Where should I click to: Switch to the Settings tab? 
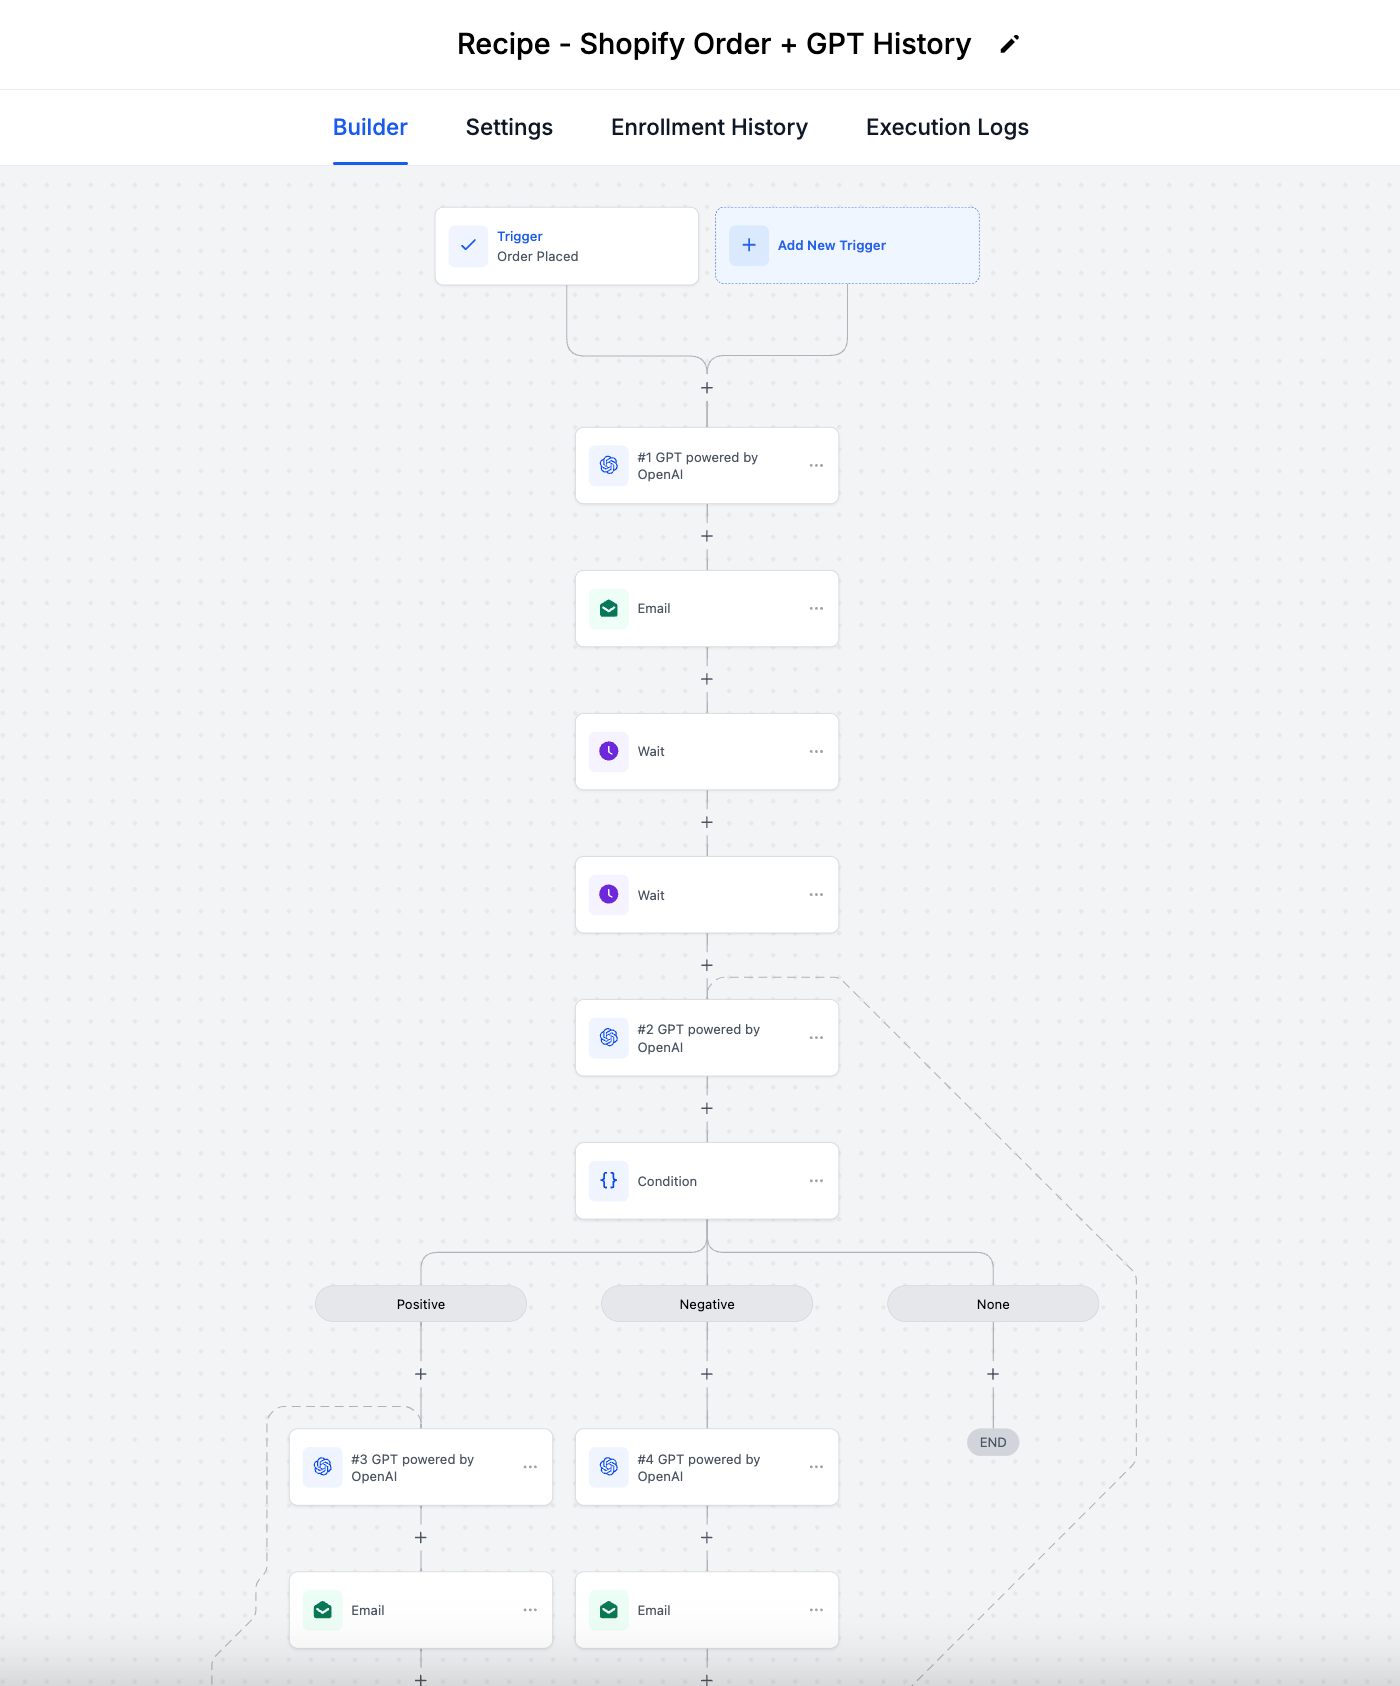click(509, 127)
